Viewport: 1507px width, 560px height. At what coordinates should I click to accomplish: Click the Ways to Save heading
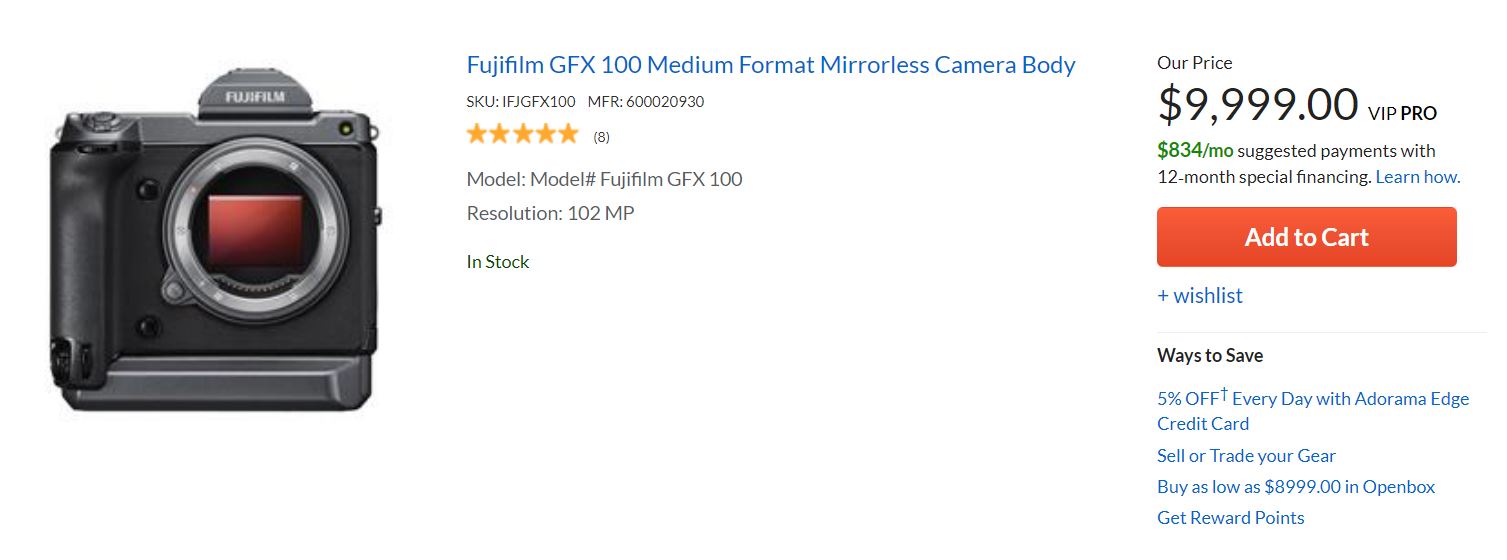[1209, 356]
